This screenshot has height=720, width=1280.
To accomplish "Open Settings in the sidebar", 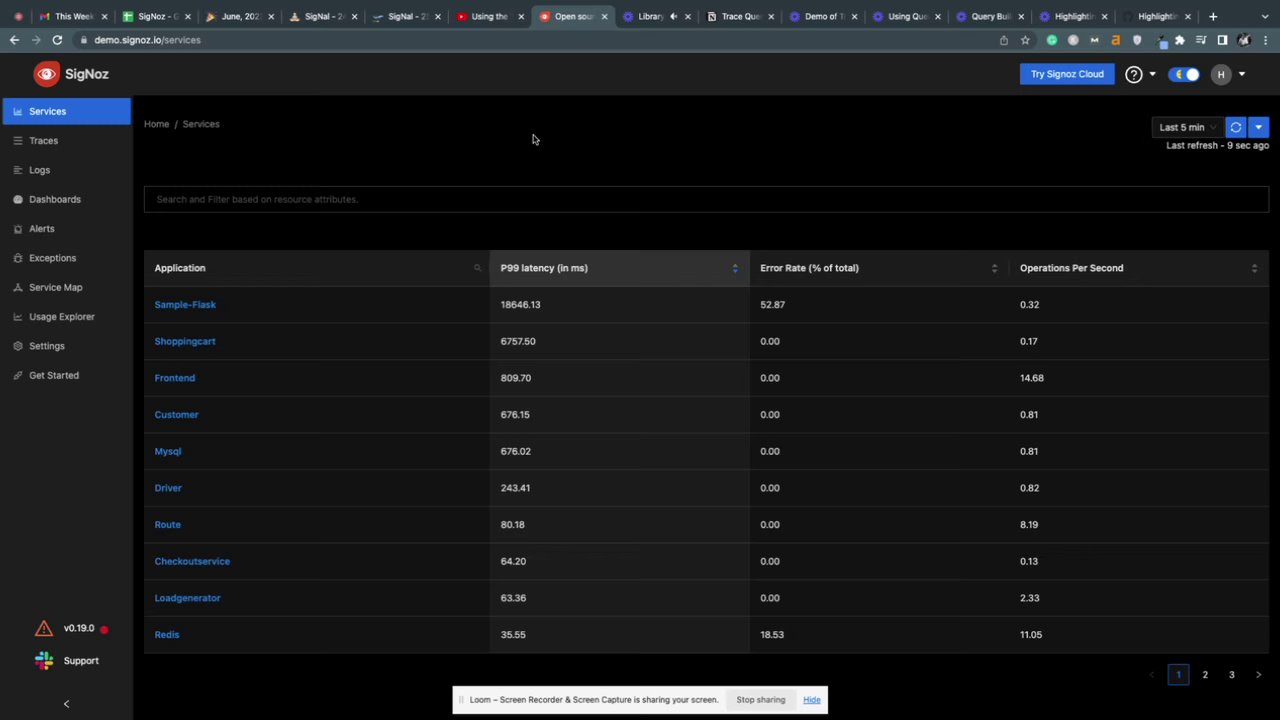I will [x=66, y=346].
